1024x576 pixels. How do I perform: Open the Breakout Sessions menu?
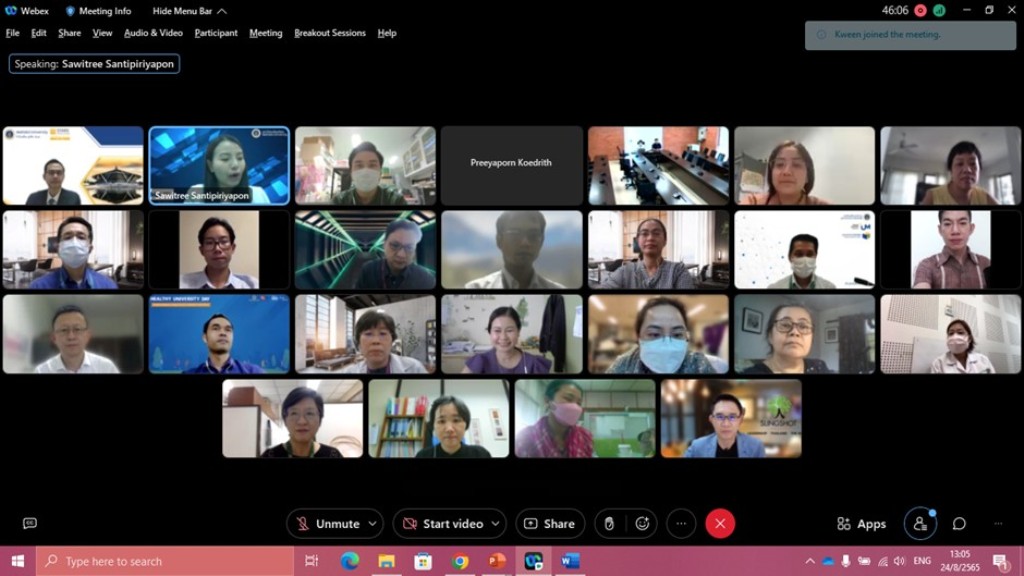click(x=330, y=33)
